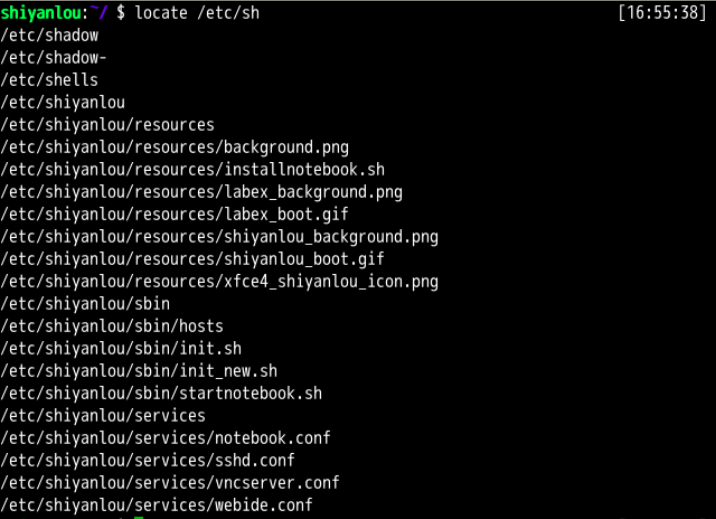
Task: Click the 16:55:38 timestamp
Action: (663, 12)
